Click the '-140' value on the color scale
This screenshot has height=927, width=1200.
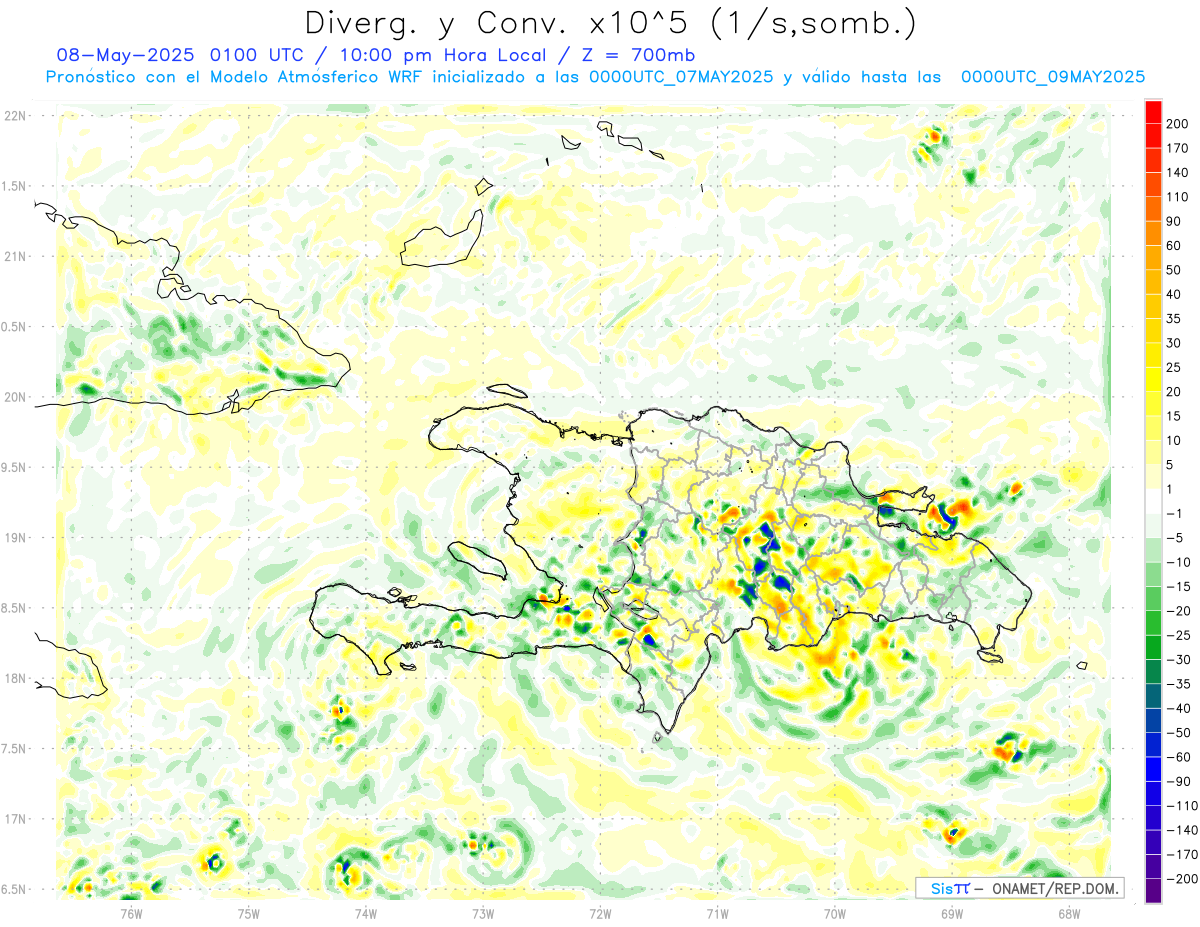click(x=1181, y=831)
